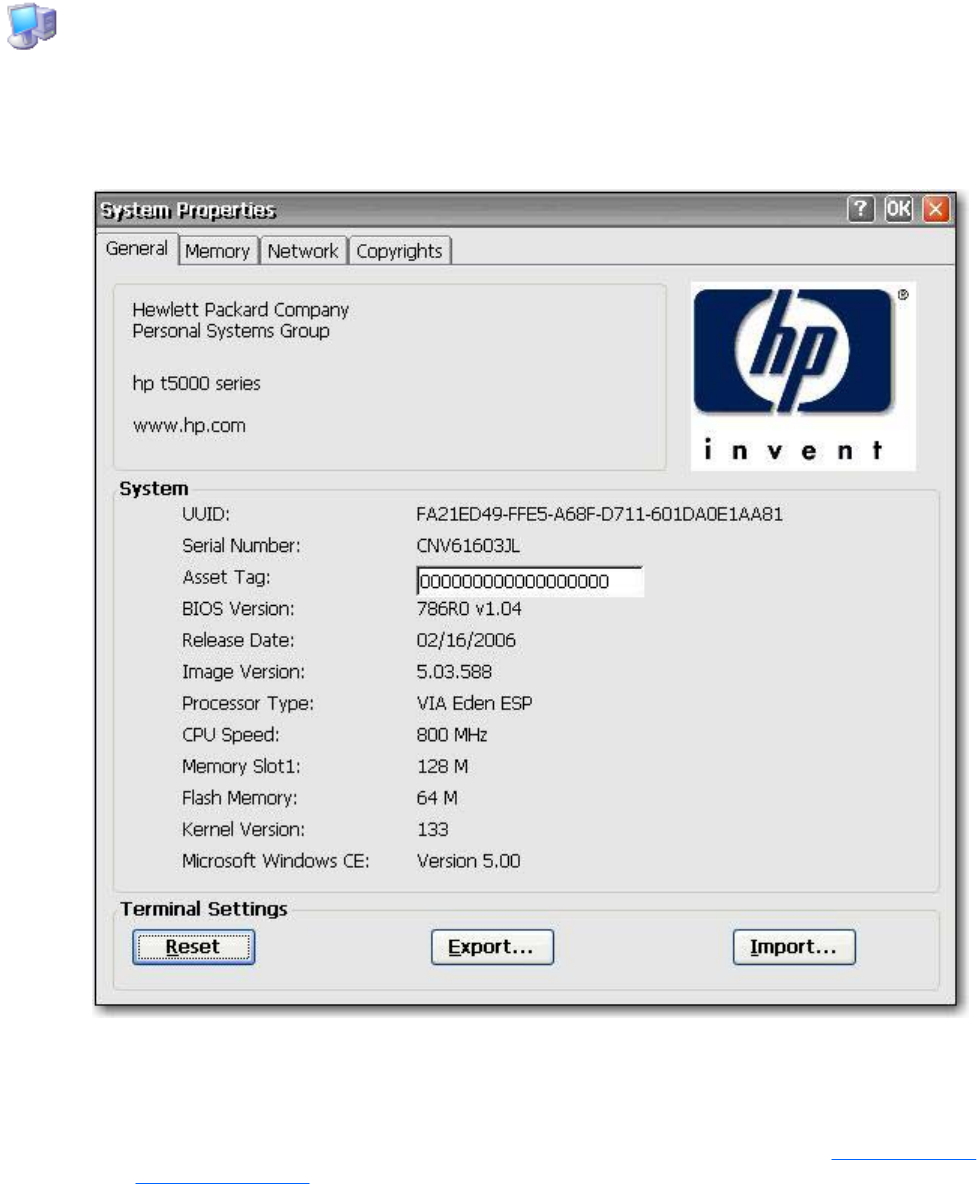
Task: Reset the terminal settings
Action: 193,947
